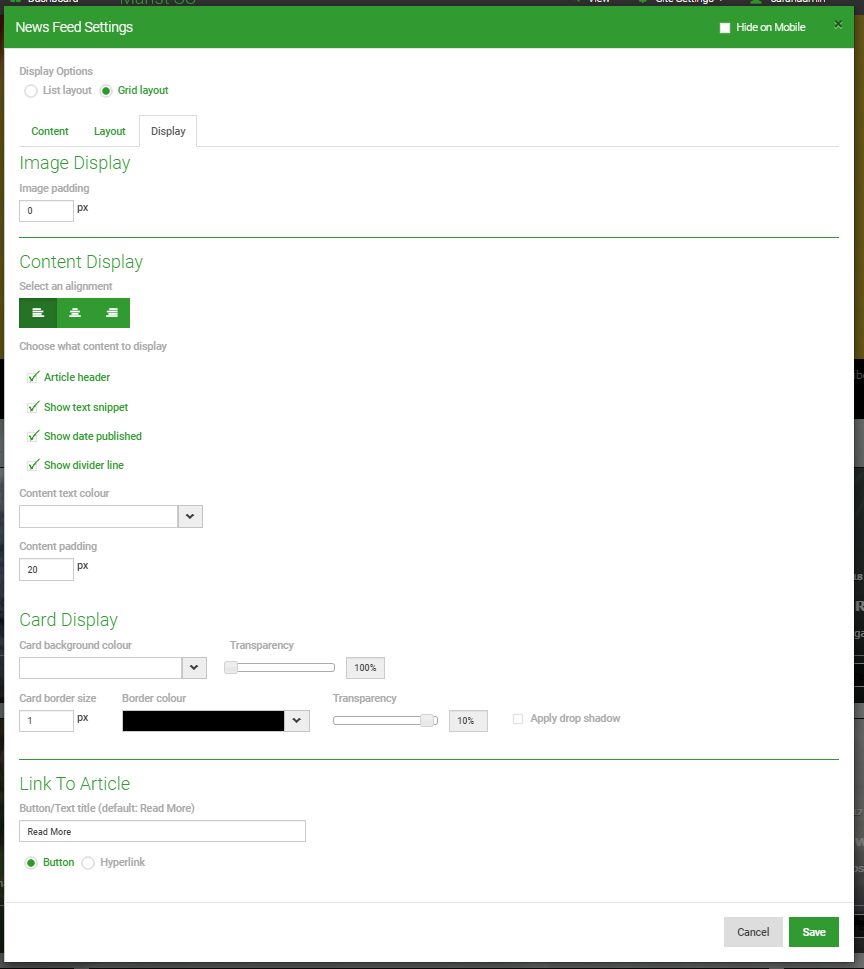Close the News Feed Settings dialog
This screenshot has width=864, height=969.
[838, 25]
